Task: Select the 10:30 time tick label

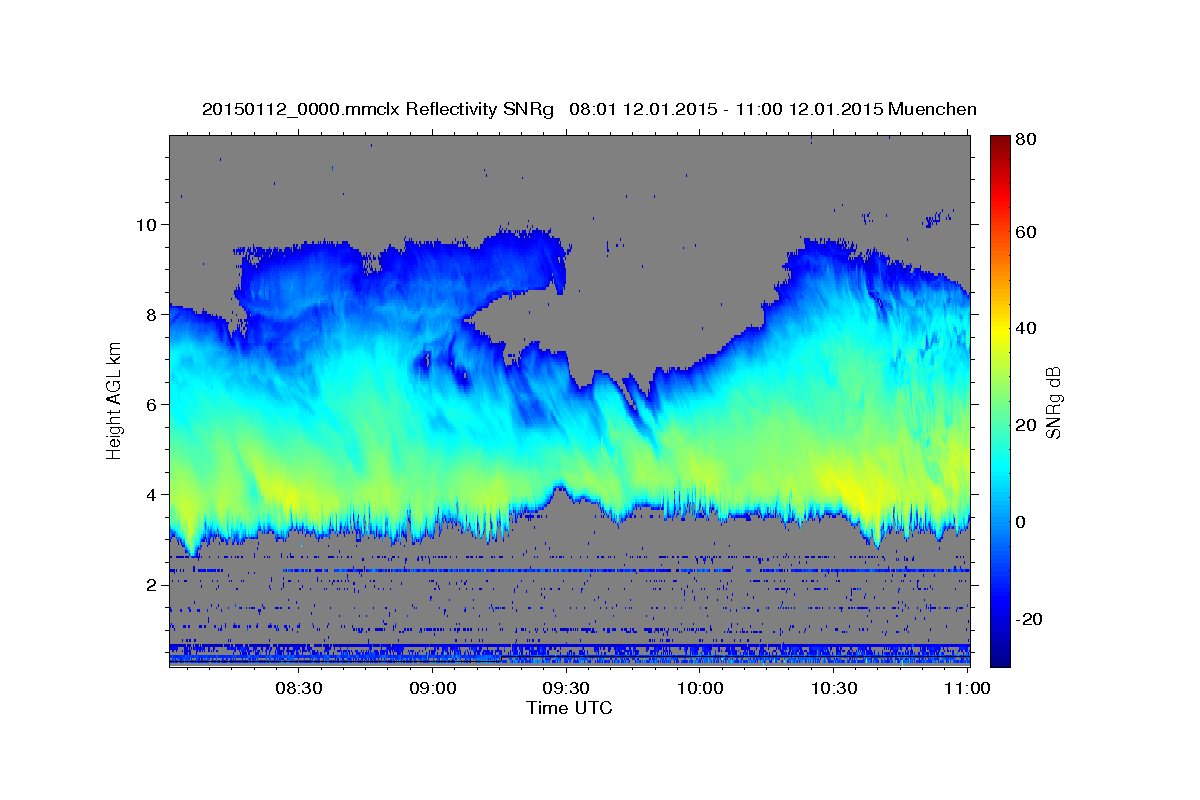Action: point(833,688)
